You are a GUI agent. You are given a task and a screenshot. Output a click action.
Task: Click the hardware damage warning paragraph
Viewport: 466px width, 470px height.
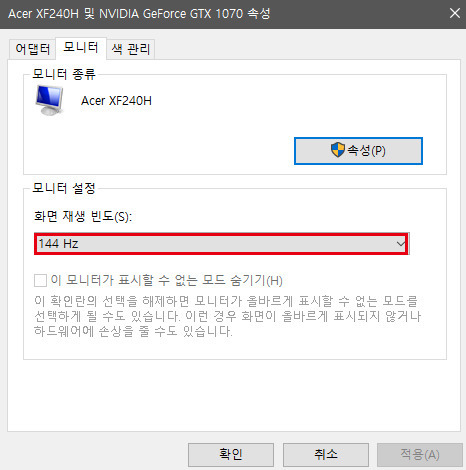(x=228, y=316)
